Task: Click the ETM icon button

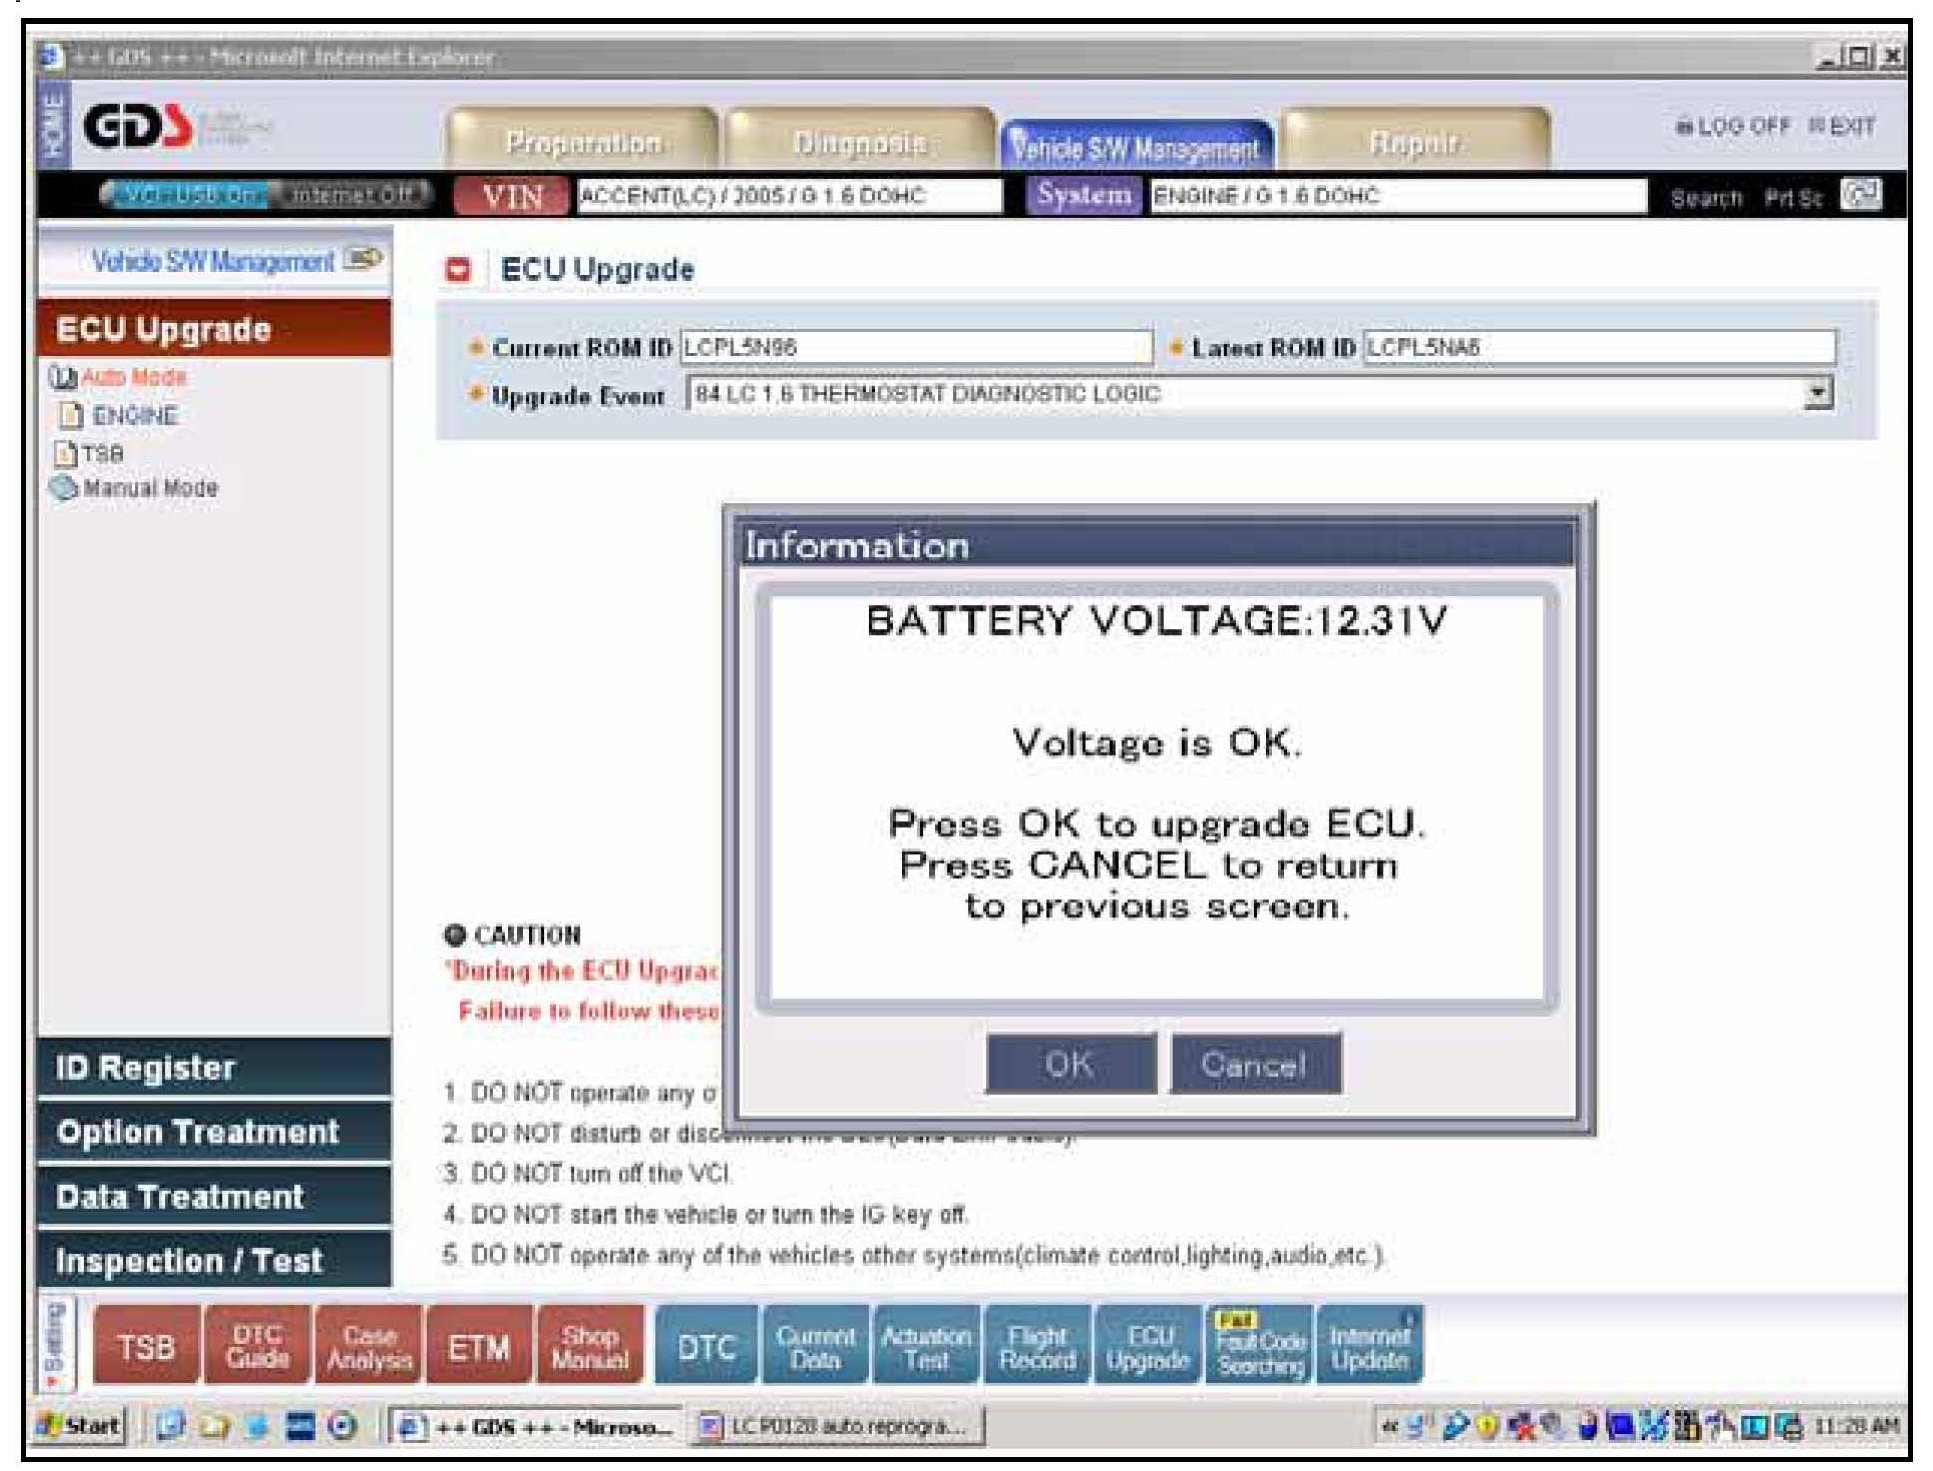Action: coord(479,1346)
